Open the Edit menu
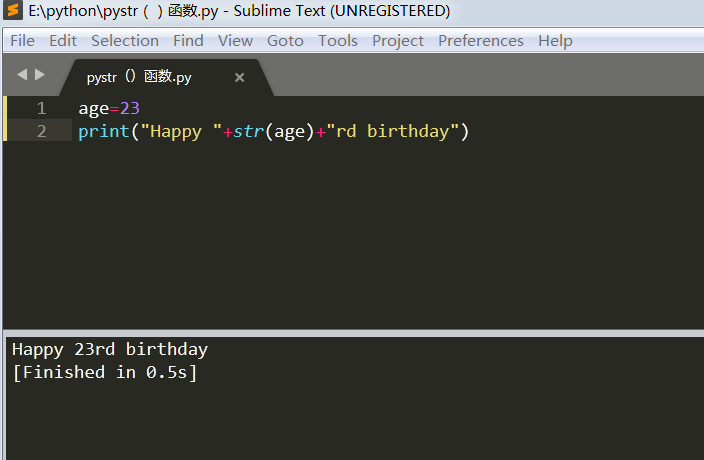 click(x=63, y=41)
